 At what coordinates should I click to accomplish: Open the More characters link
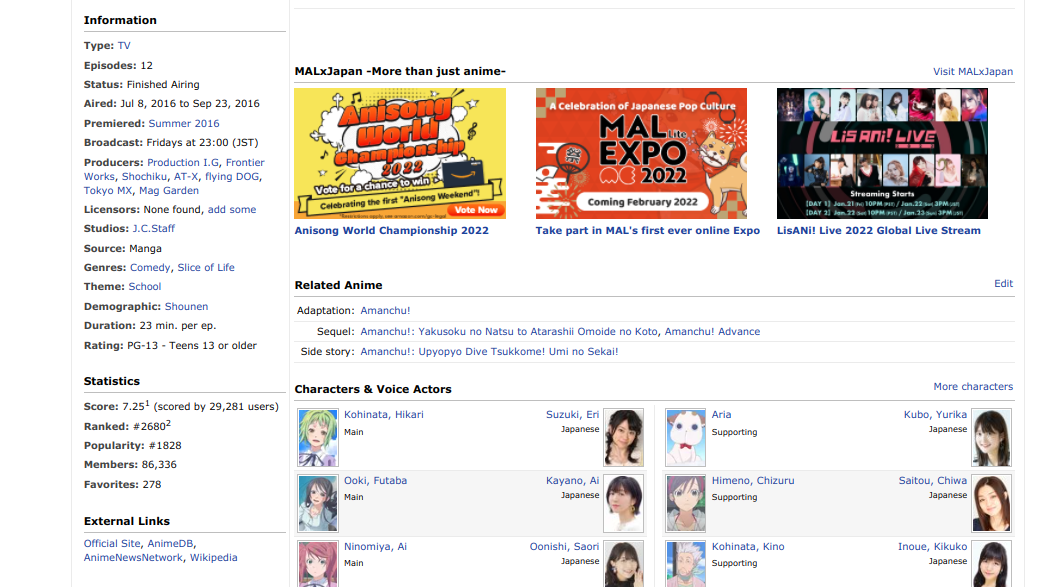pos(973,387)
